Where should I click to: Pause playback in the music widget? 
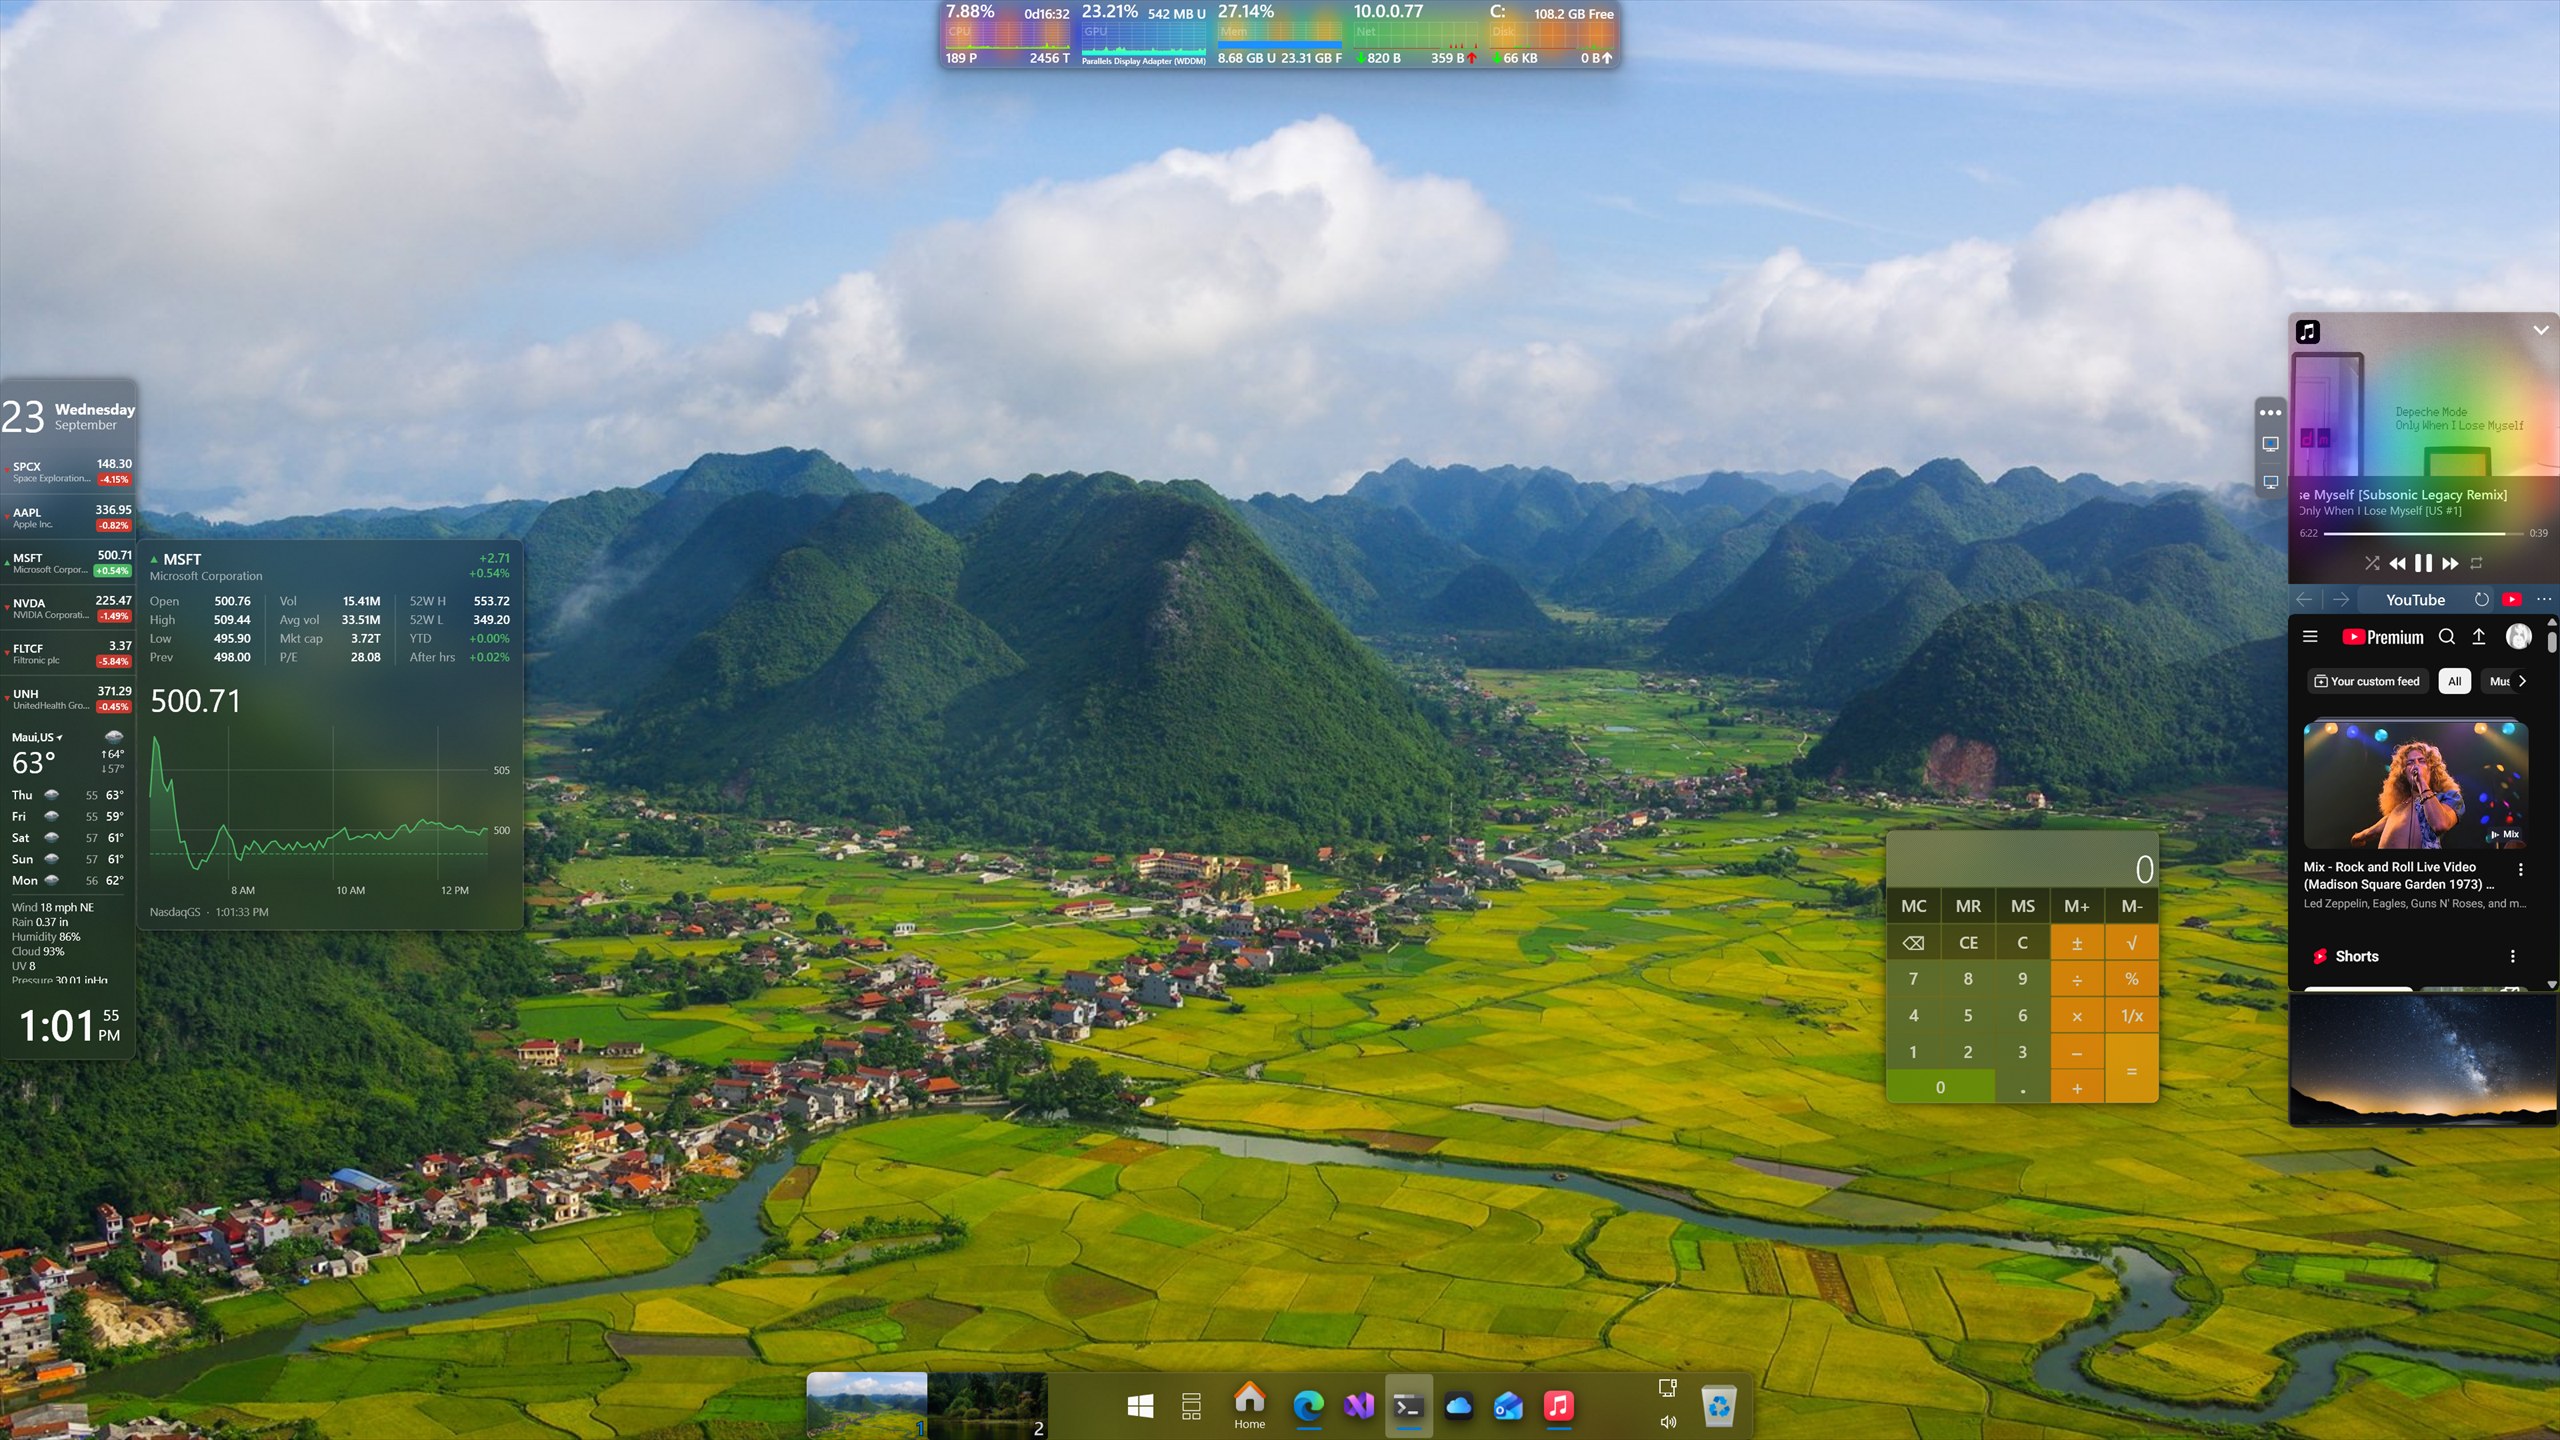point(2423,564)
